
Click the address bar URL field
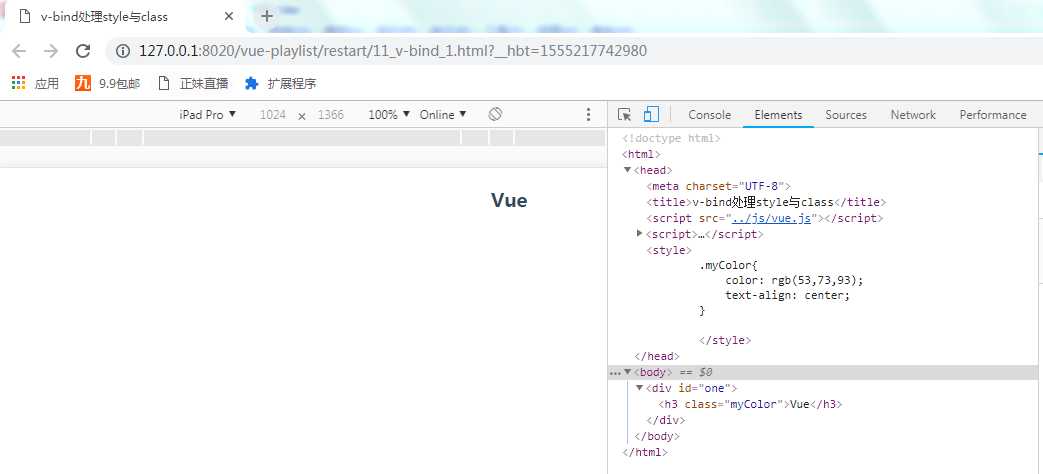click(x=392, y=51)
